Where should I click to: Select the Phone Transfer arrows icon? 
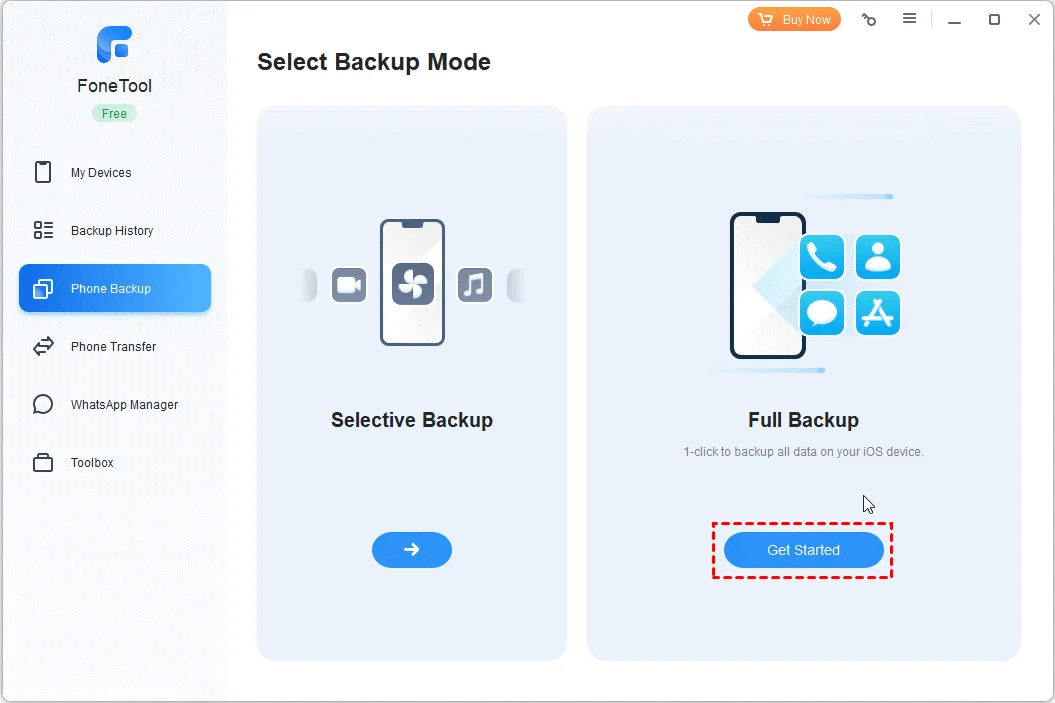(x=42, y=346)
